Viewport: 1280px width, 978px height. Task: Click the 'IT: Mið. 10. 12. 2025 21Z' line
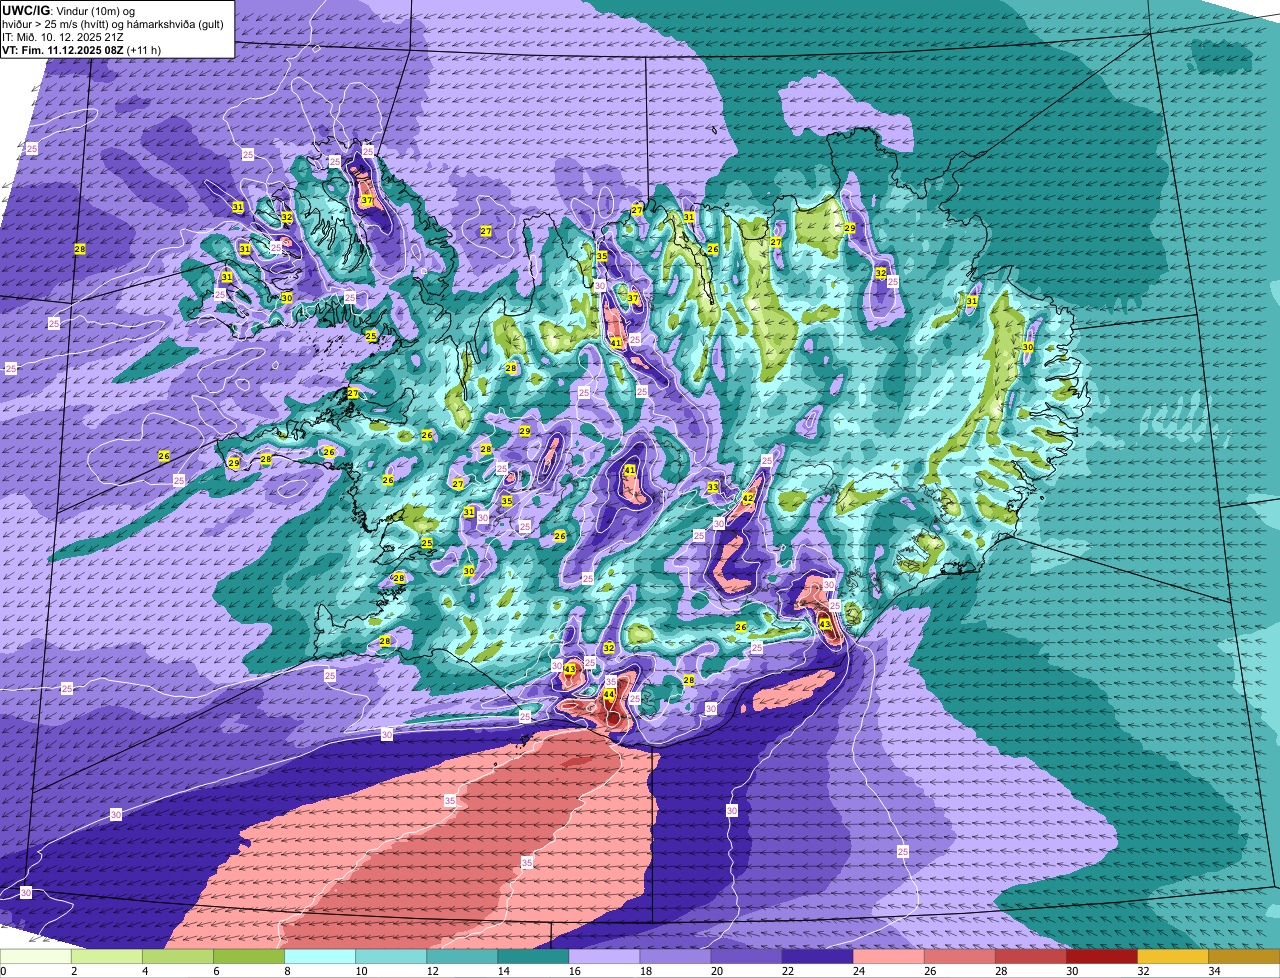61,36
